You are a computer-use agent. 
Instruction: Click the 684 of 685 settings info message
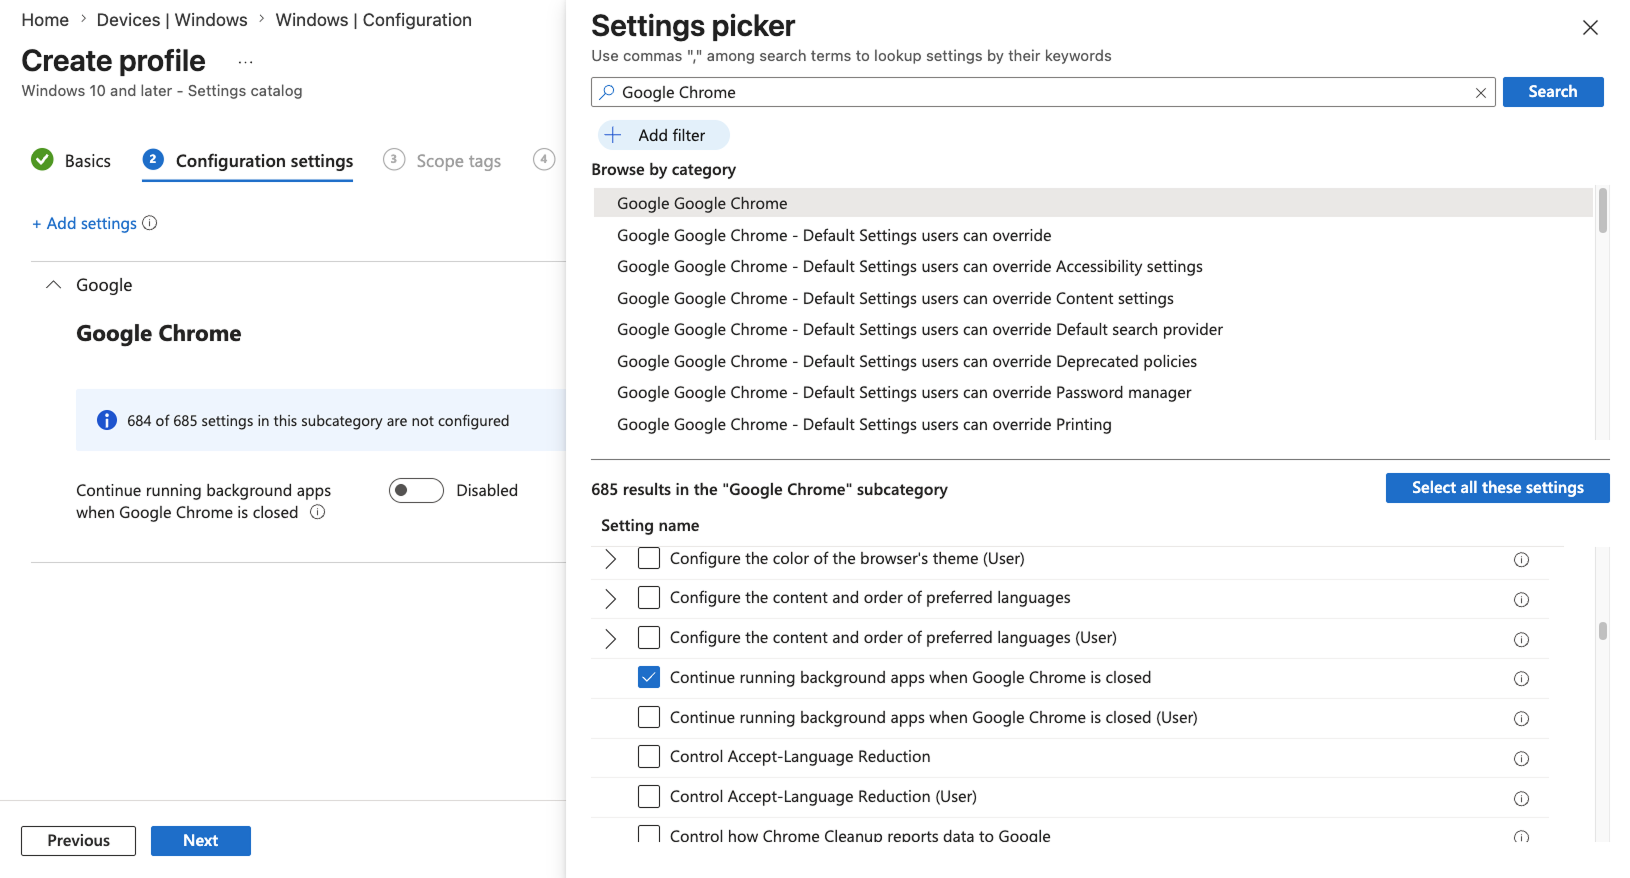point(320,420)
